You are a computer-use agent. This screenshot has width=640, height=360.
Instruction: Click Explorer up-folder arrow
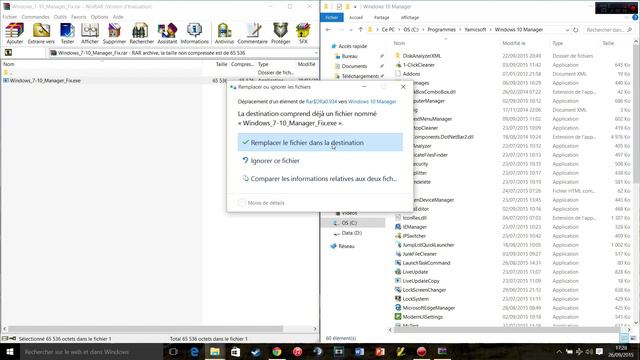(x=360, y=30)
